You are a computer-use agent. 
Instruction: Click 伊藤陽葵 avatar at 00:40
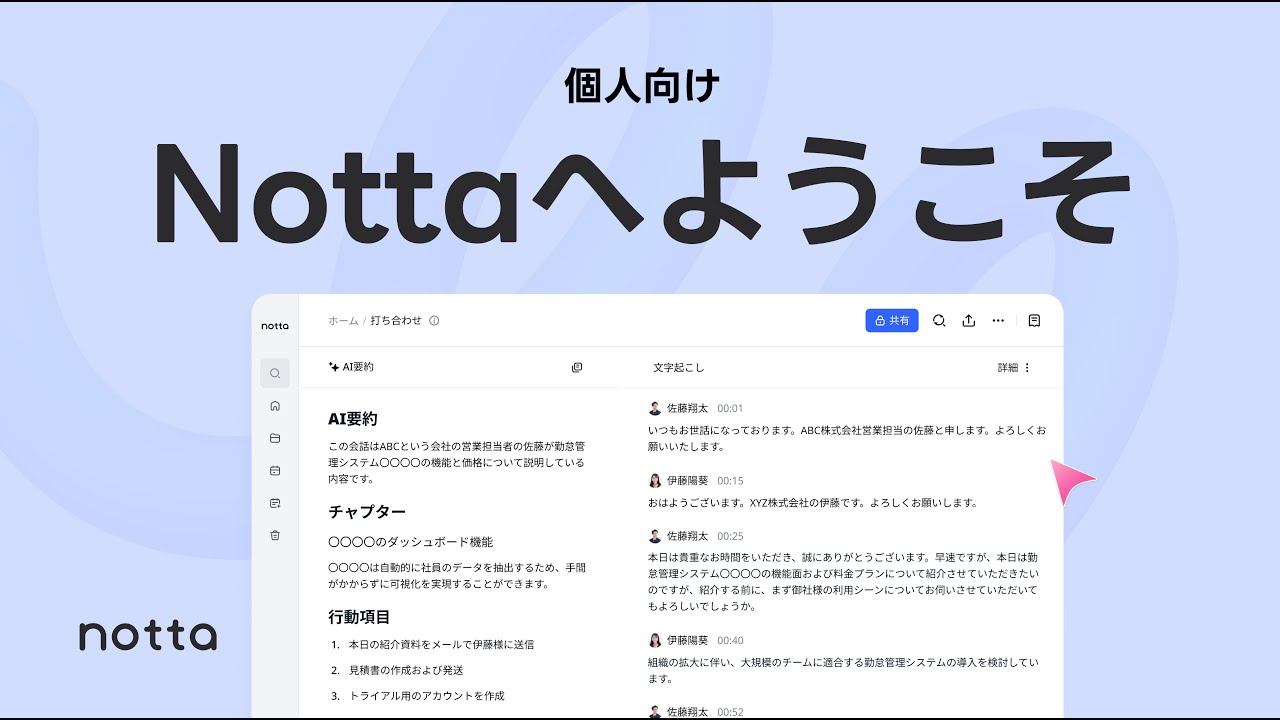coord(655,640)
